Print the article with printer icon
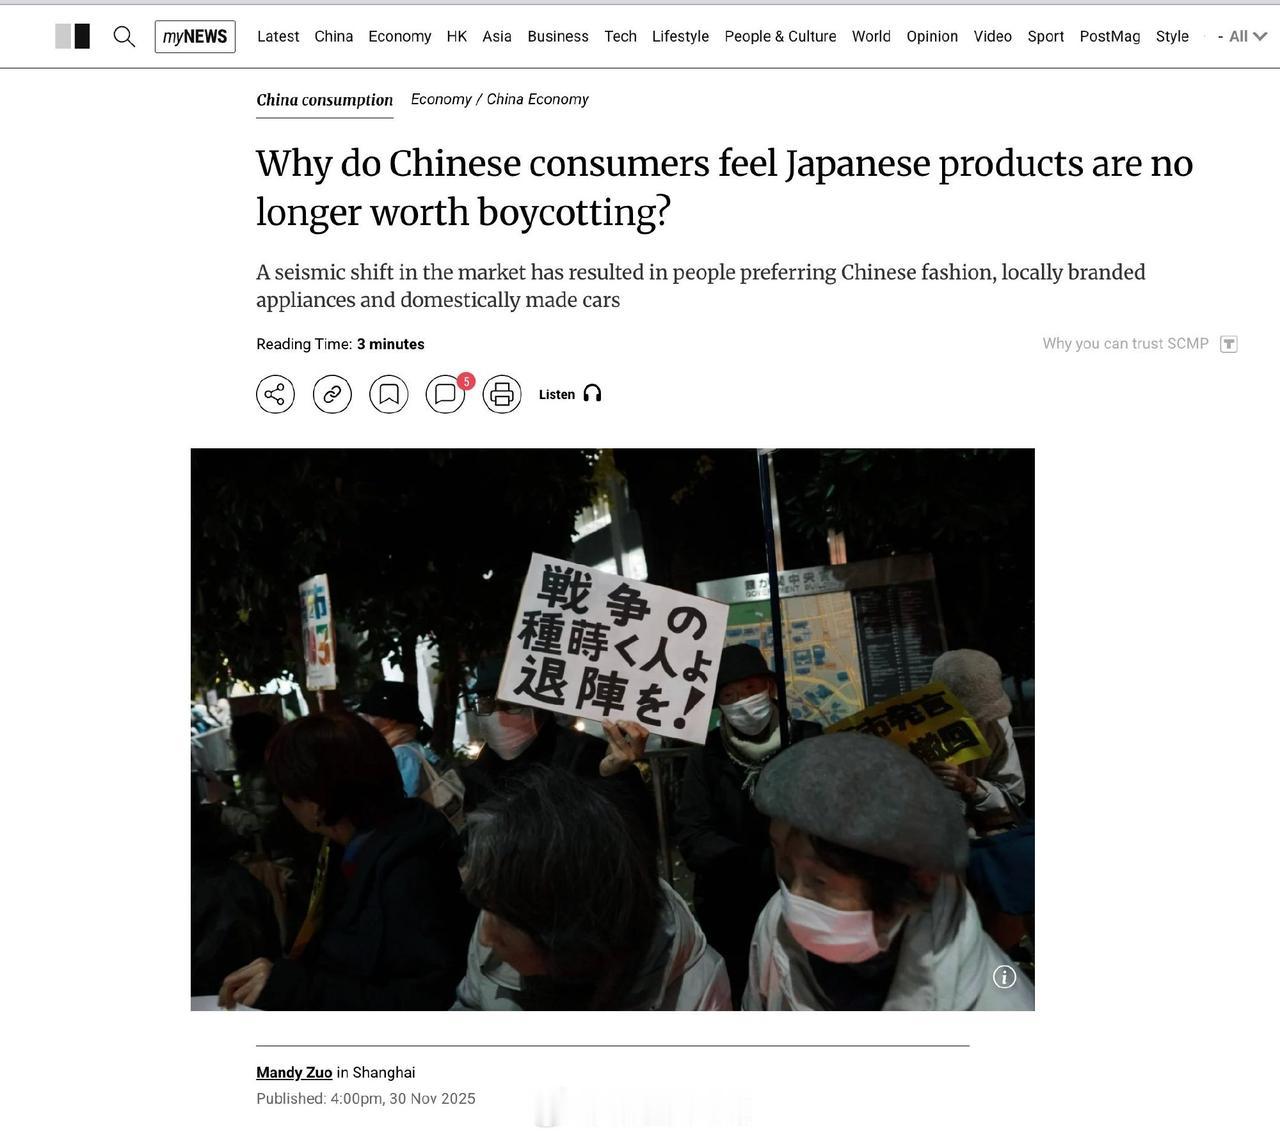This screenshot has height=1139, width=1280. click(502, 394)
